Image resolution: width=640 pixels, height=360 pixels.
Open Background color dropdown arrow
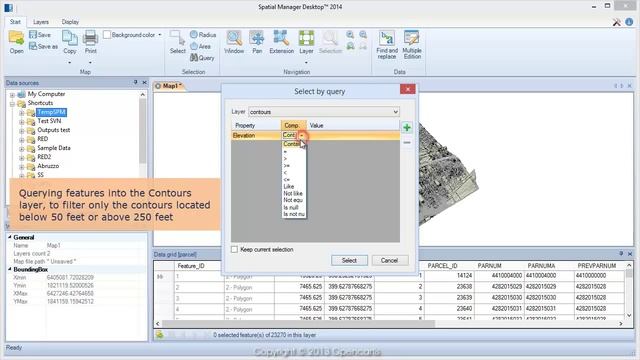(160, 35)
